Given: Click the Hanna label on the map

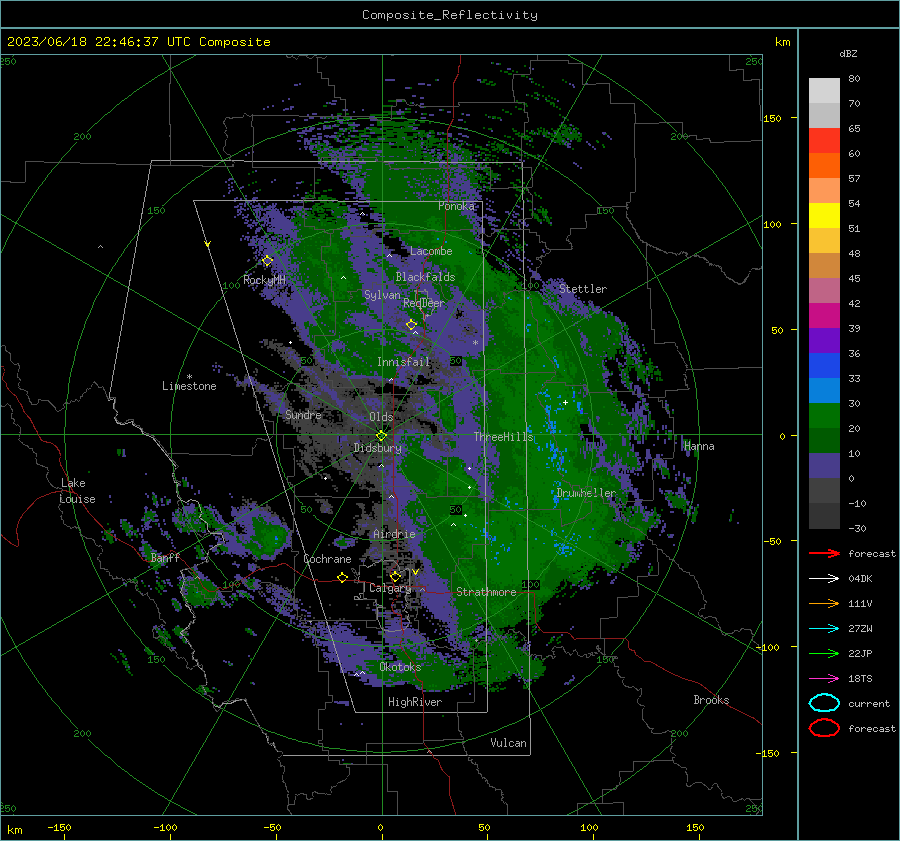Looking at the screenshot, I should [x=699, y=446].
